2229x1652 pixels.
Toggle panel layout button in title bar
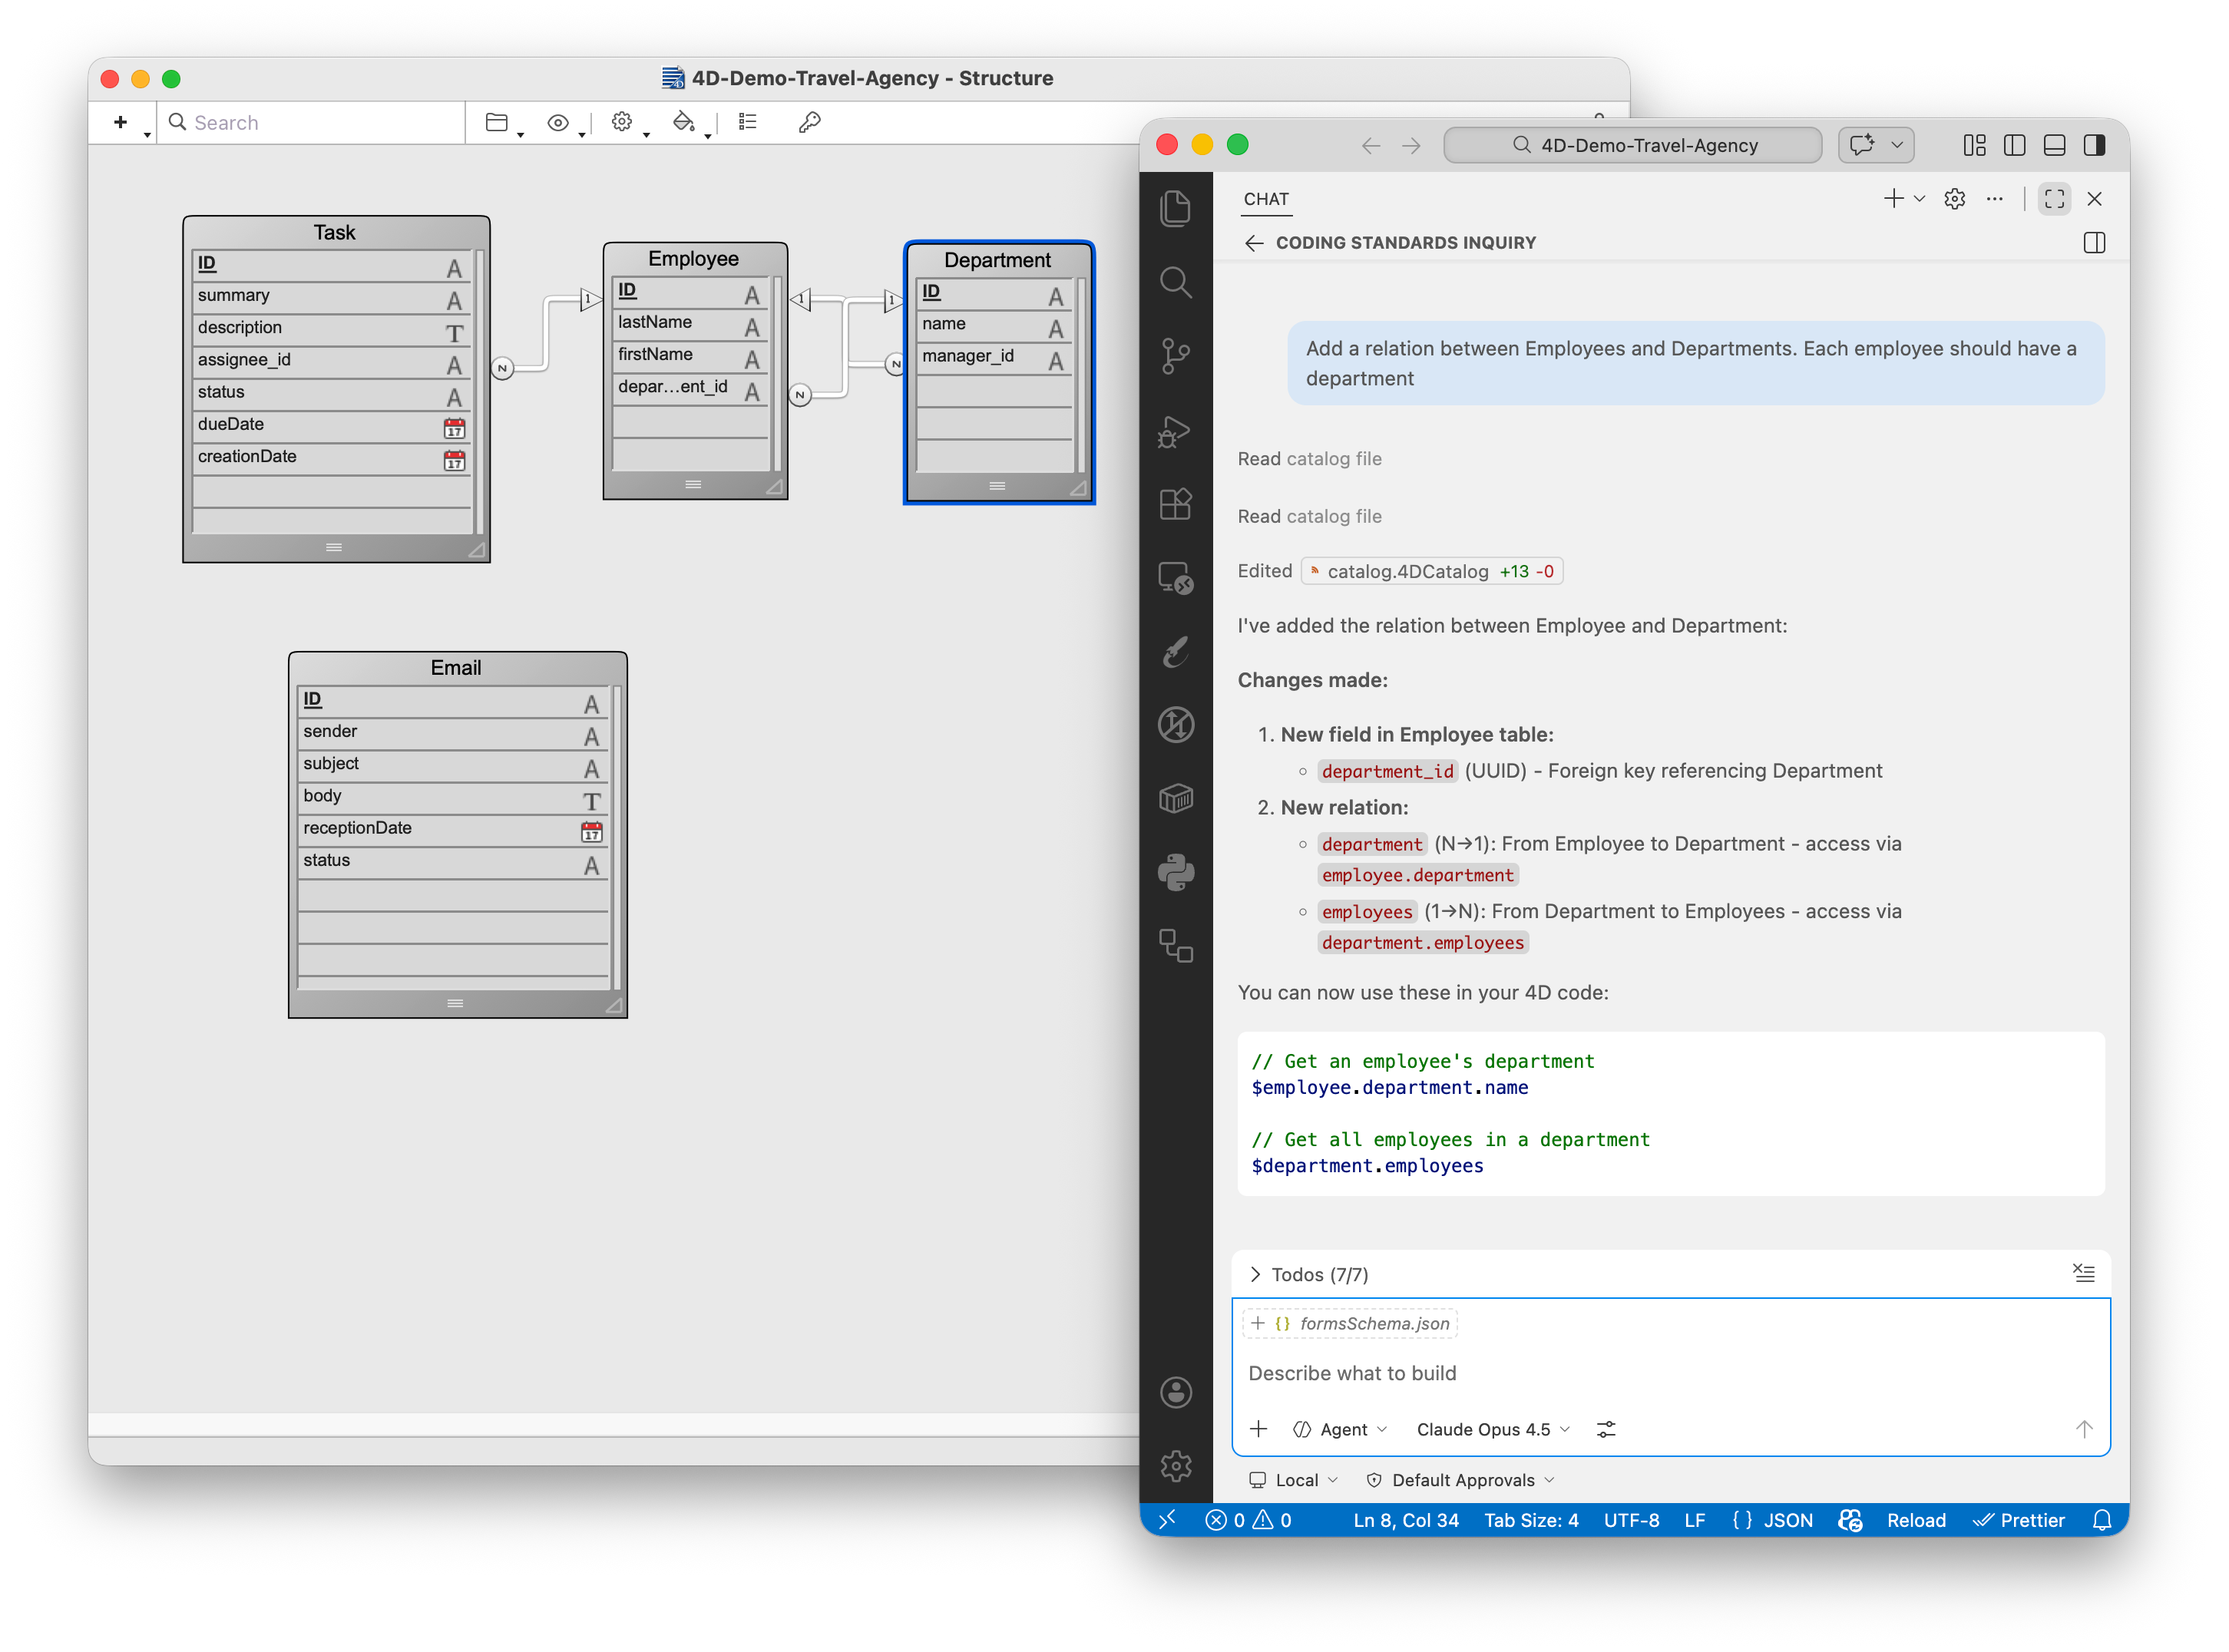pyautogui.click(x=2054, y=145)
